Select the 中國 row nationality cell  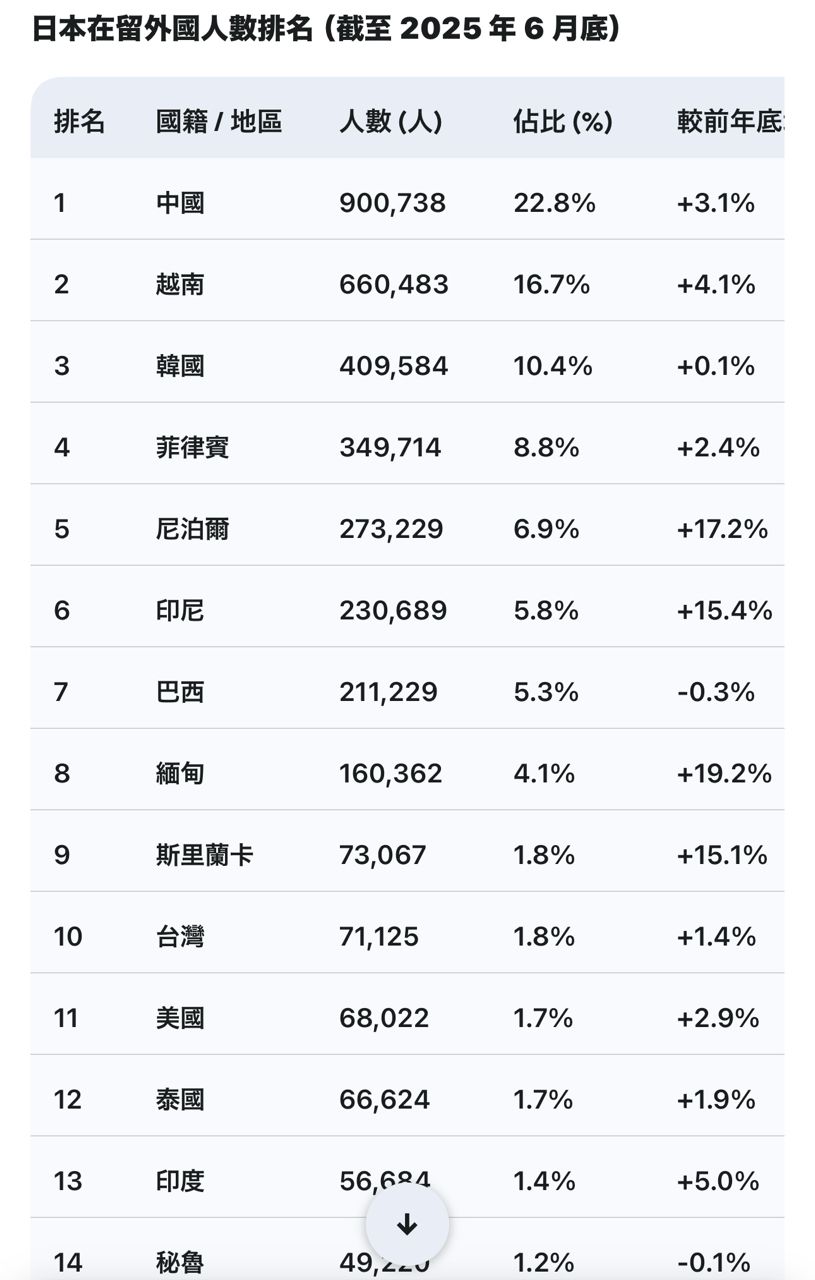coord(180,204)
